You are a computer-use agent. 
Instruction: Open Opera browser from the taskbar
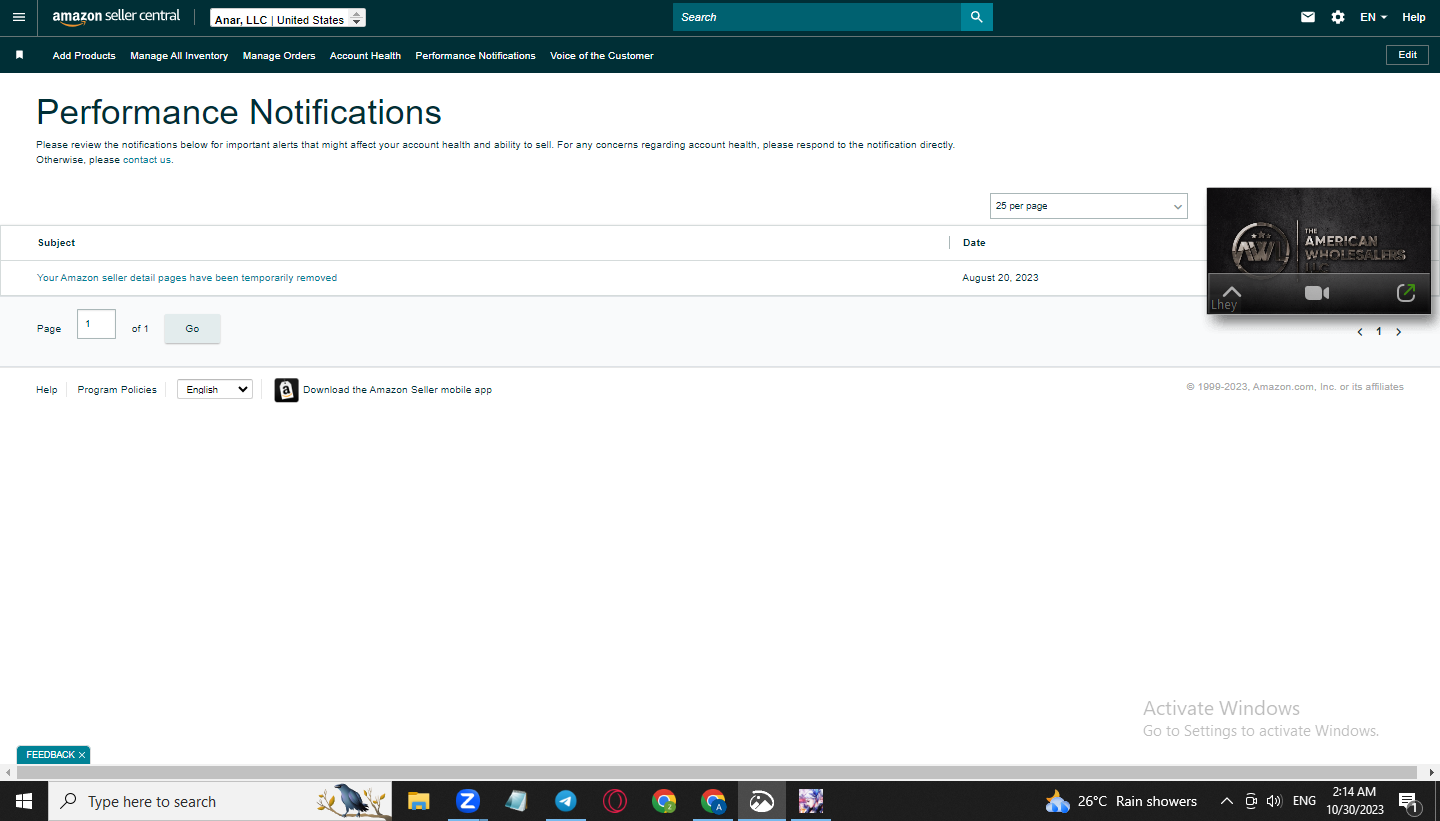614,801
